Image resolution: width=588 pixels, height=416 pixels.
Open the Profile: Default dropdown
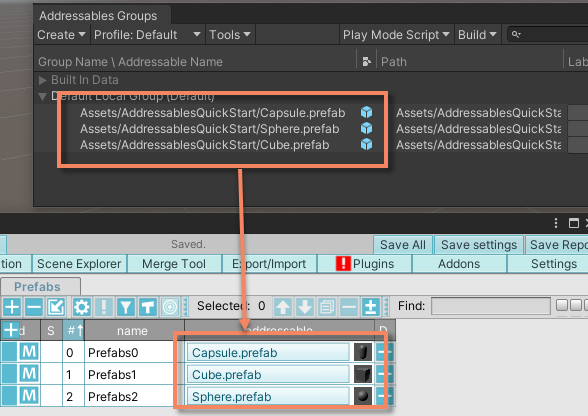pyautogui.click(x=147, y=35)
